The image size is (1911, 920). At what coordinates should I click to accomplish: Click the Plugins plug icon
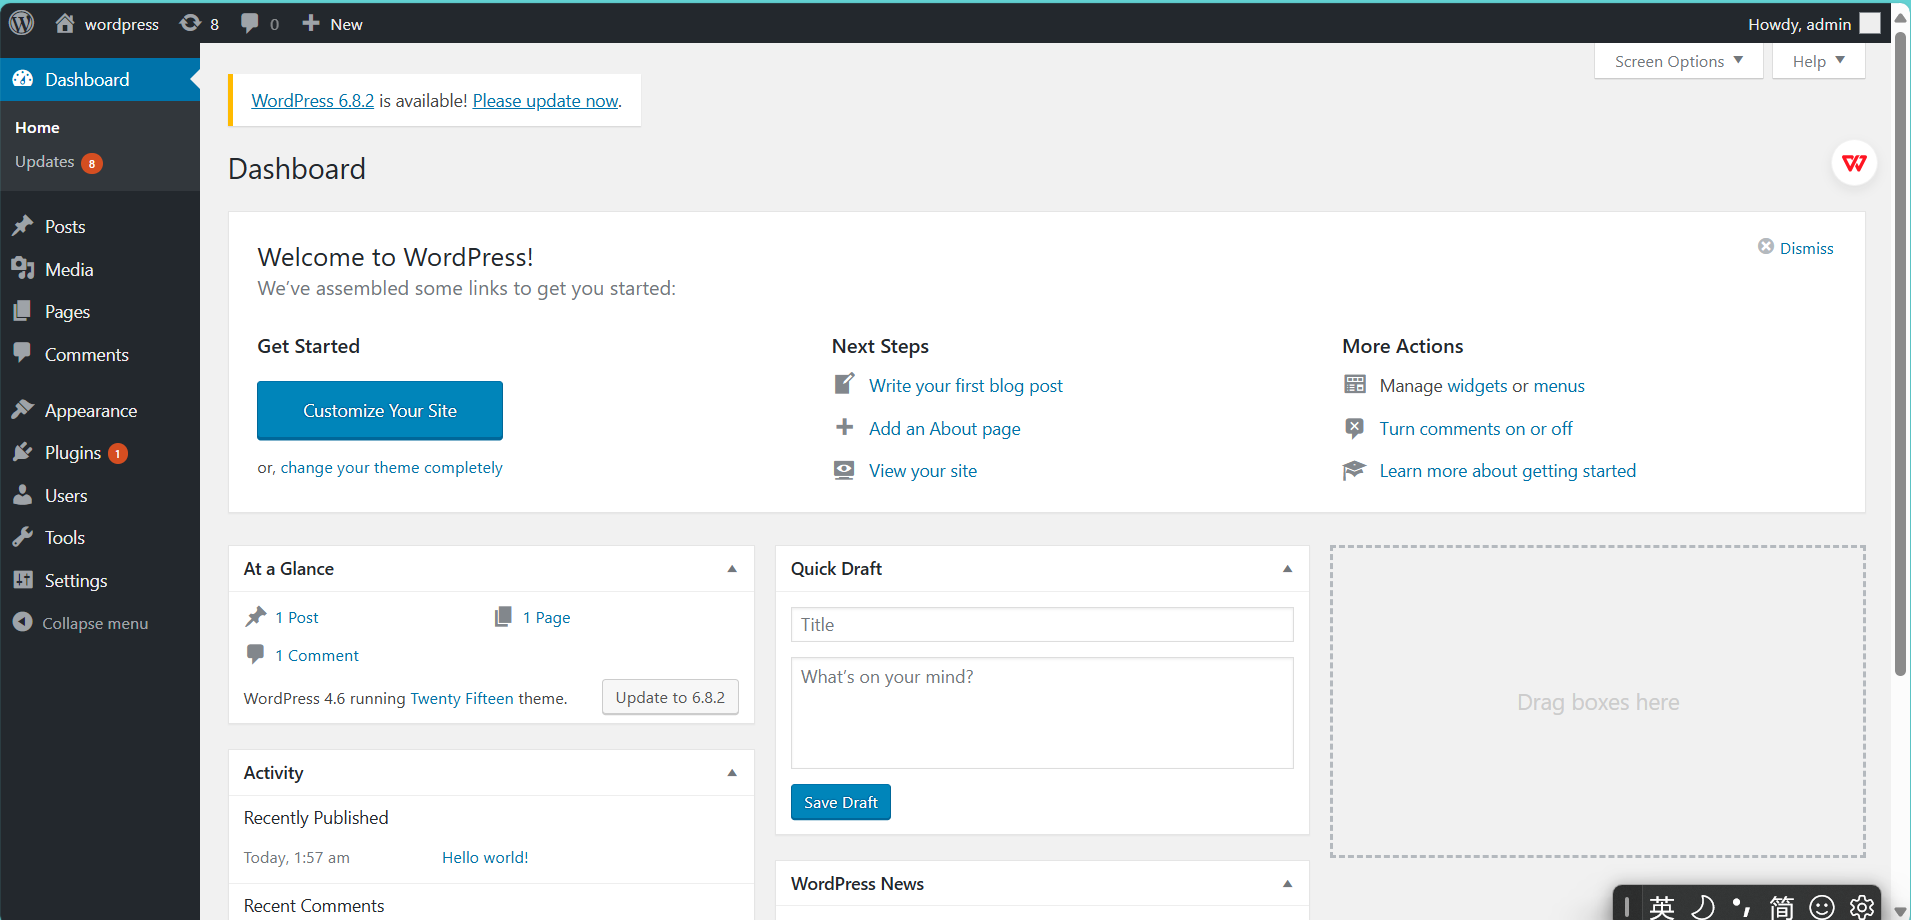(23, 452)
